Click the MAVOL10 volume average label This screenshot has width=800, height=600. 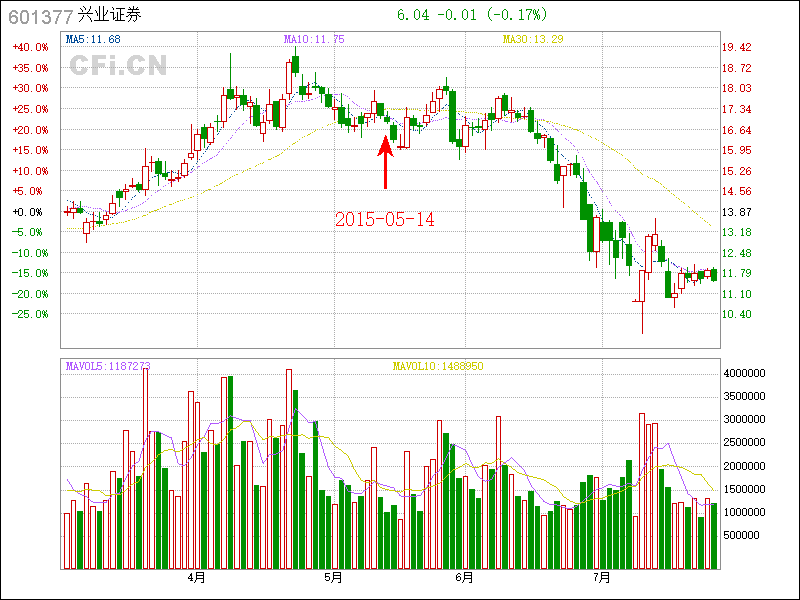coord(438,367)
